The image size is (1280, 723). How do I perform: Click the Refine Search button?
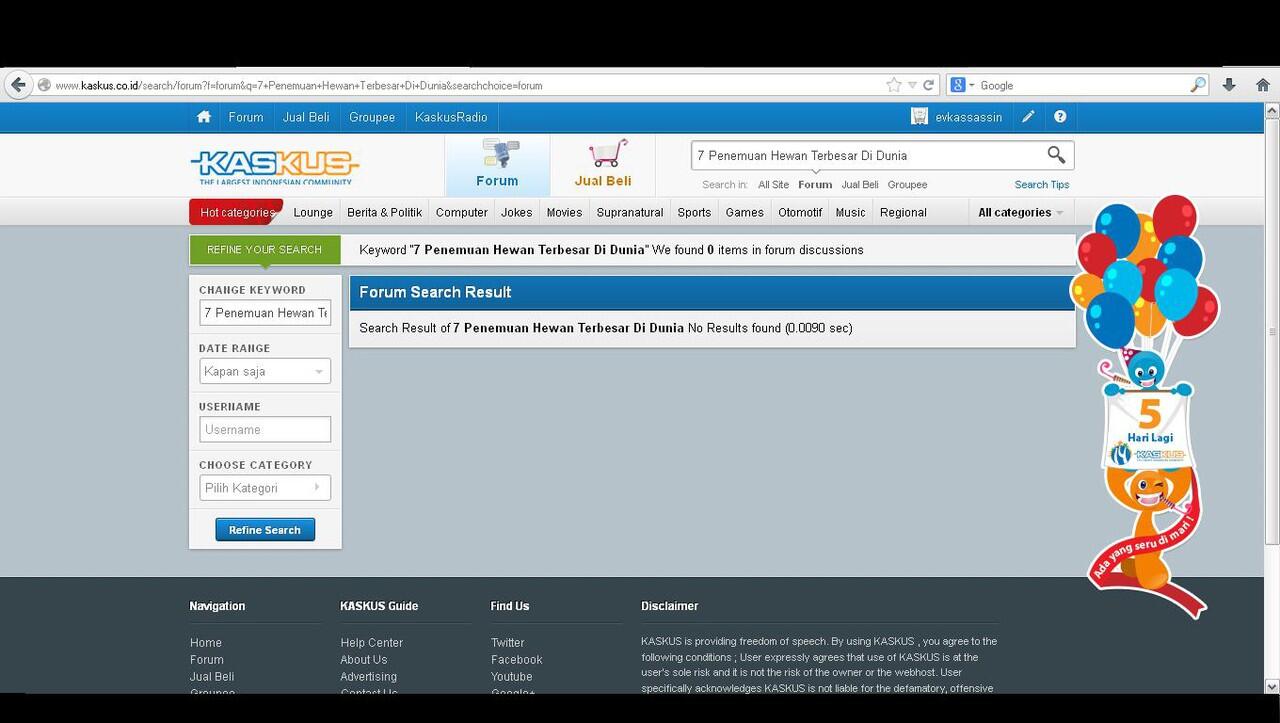click(x=265, y=530)
